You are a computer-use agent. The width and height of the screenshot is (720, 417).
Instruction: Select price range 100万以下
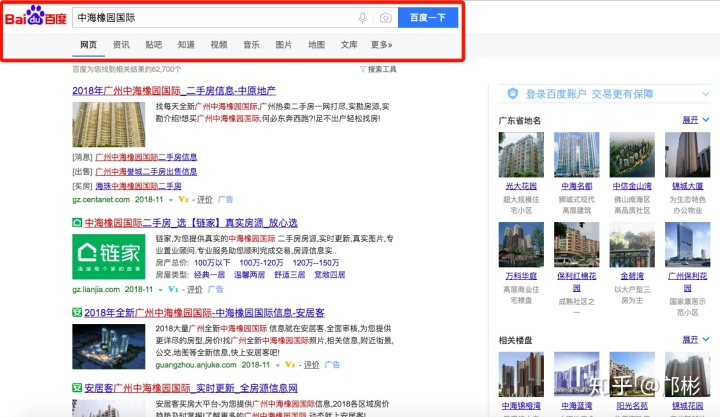[x=212, y=263]
